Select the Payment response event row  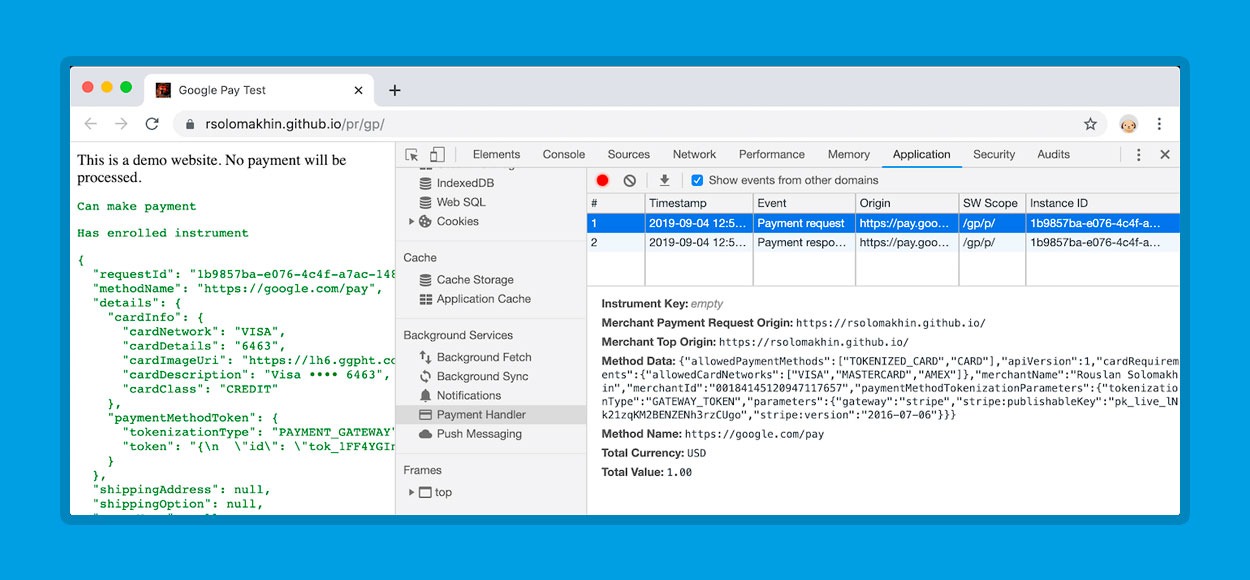(883, 243)
